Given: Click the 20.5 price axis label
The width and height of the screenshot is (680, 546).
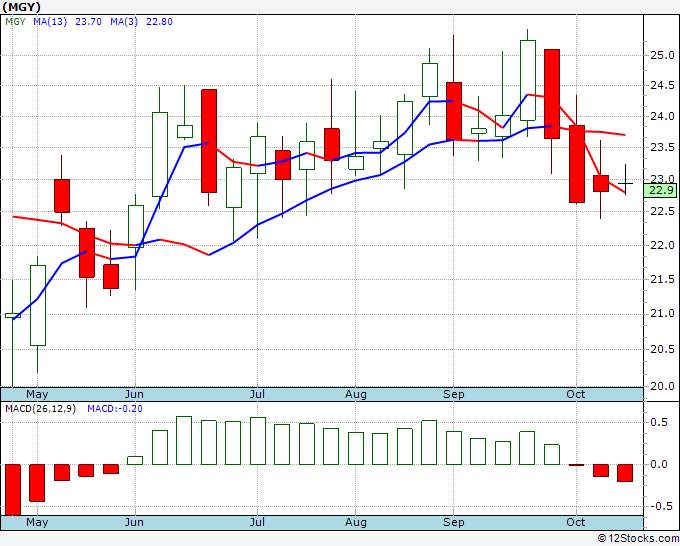Looking at the screenshot, I should 662,349.
